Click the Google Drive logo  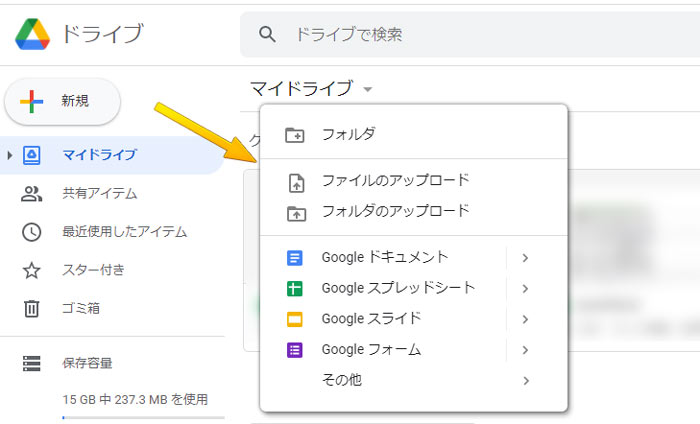32,34
